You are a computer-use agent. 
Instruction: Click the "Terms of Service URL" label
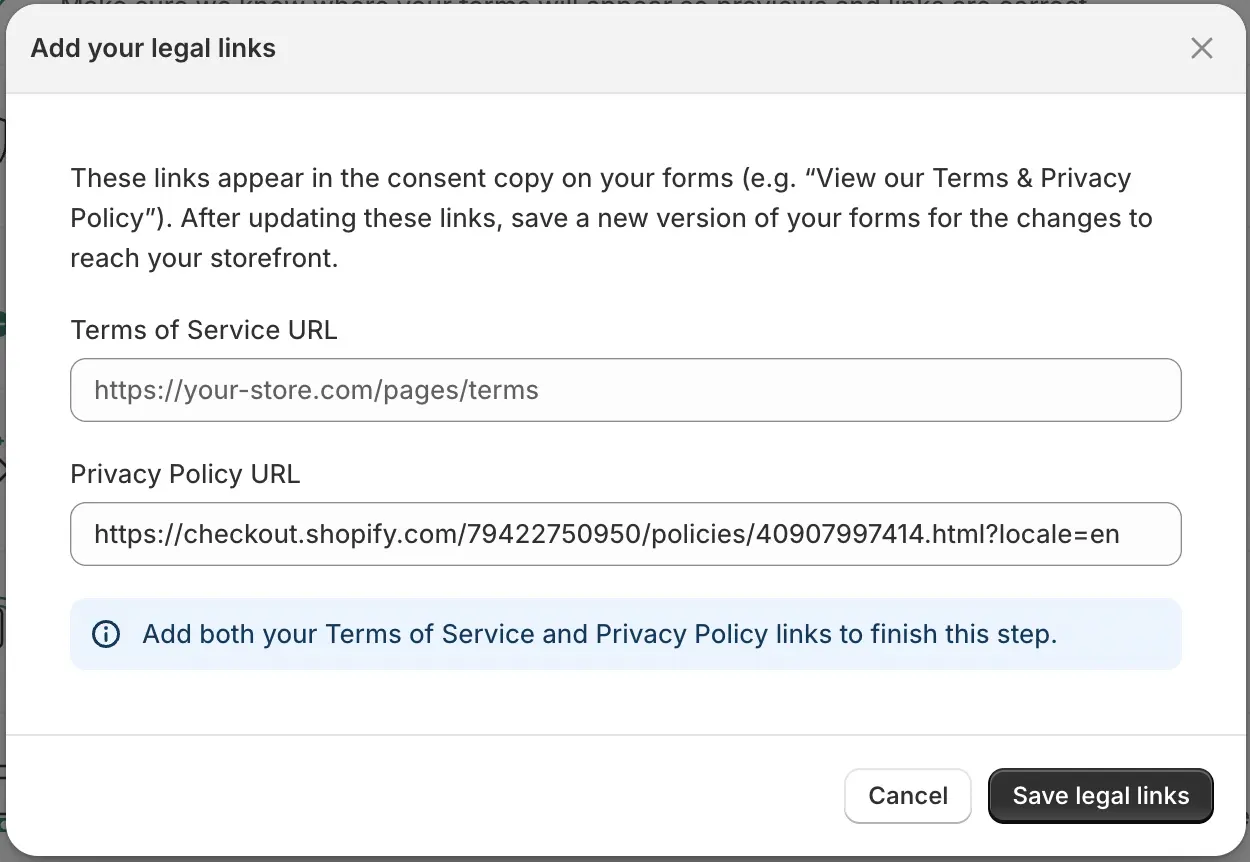tap(204, 330)
